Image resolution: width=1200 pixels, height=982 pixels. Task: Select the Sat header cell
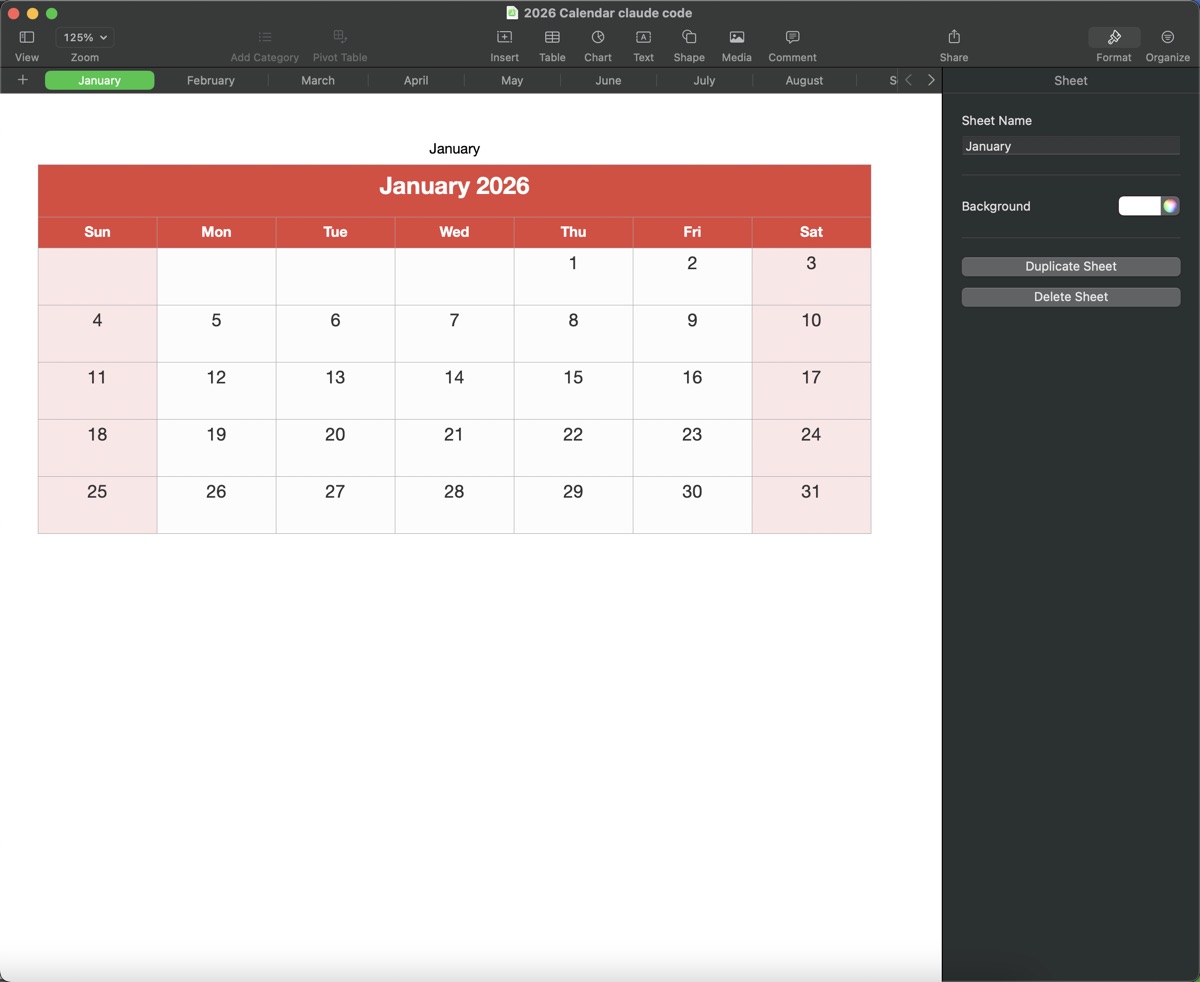811,232
